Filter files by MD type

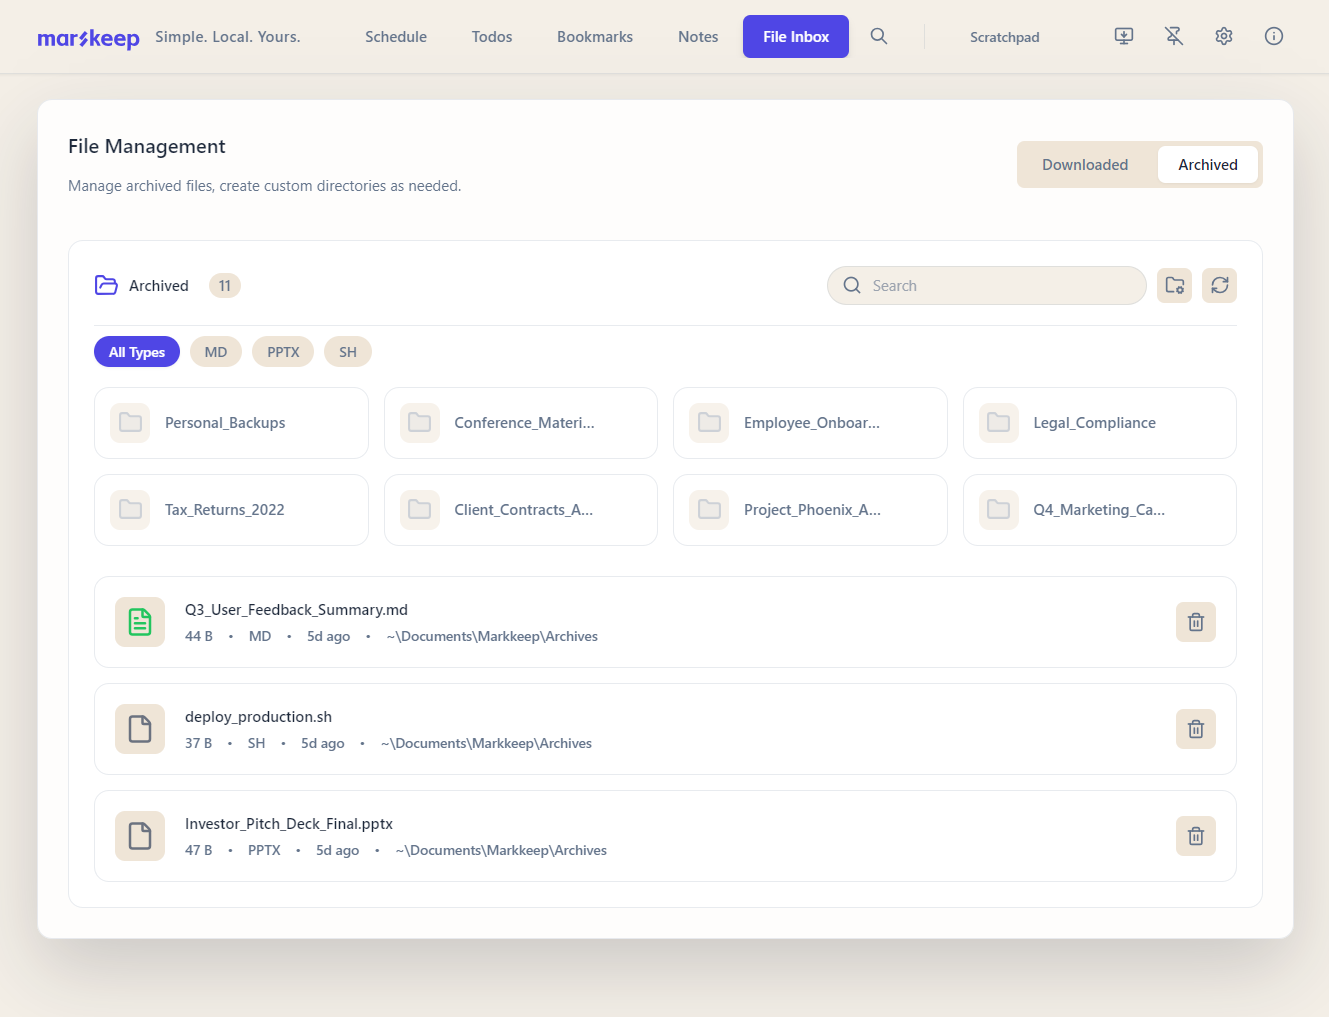click(x=216, y=352)
